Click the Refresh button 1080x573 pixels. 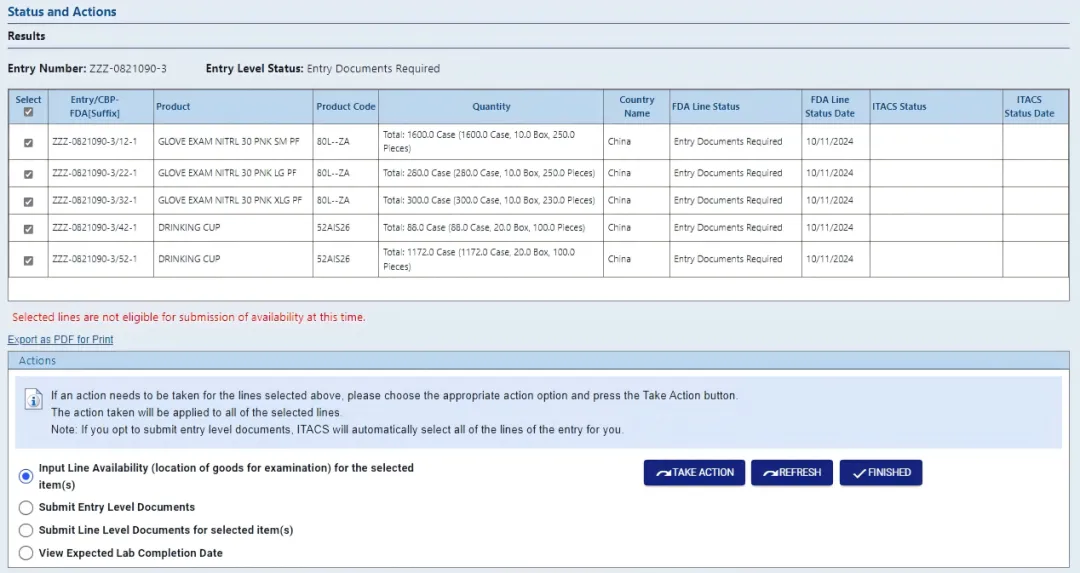pyautogui.click(x=792, y=473)
